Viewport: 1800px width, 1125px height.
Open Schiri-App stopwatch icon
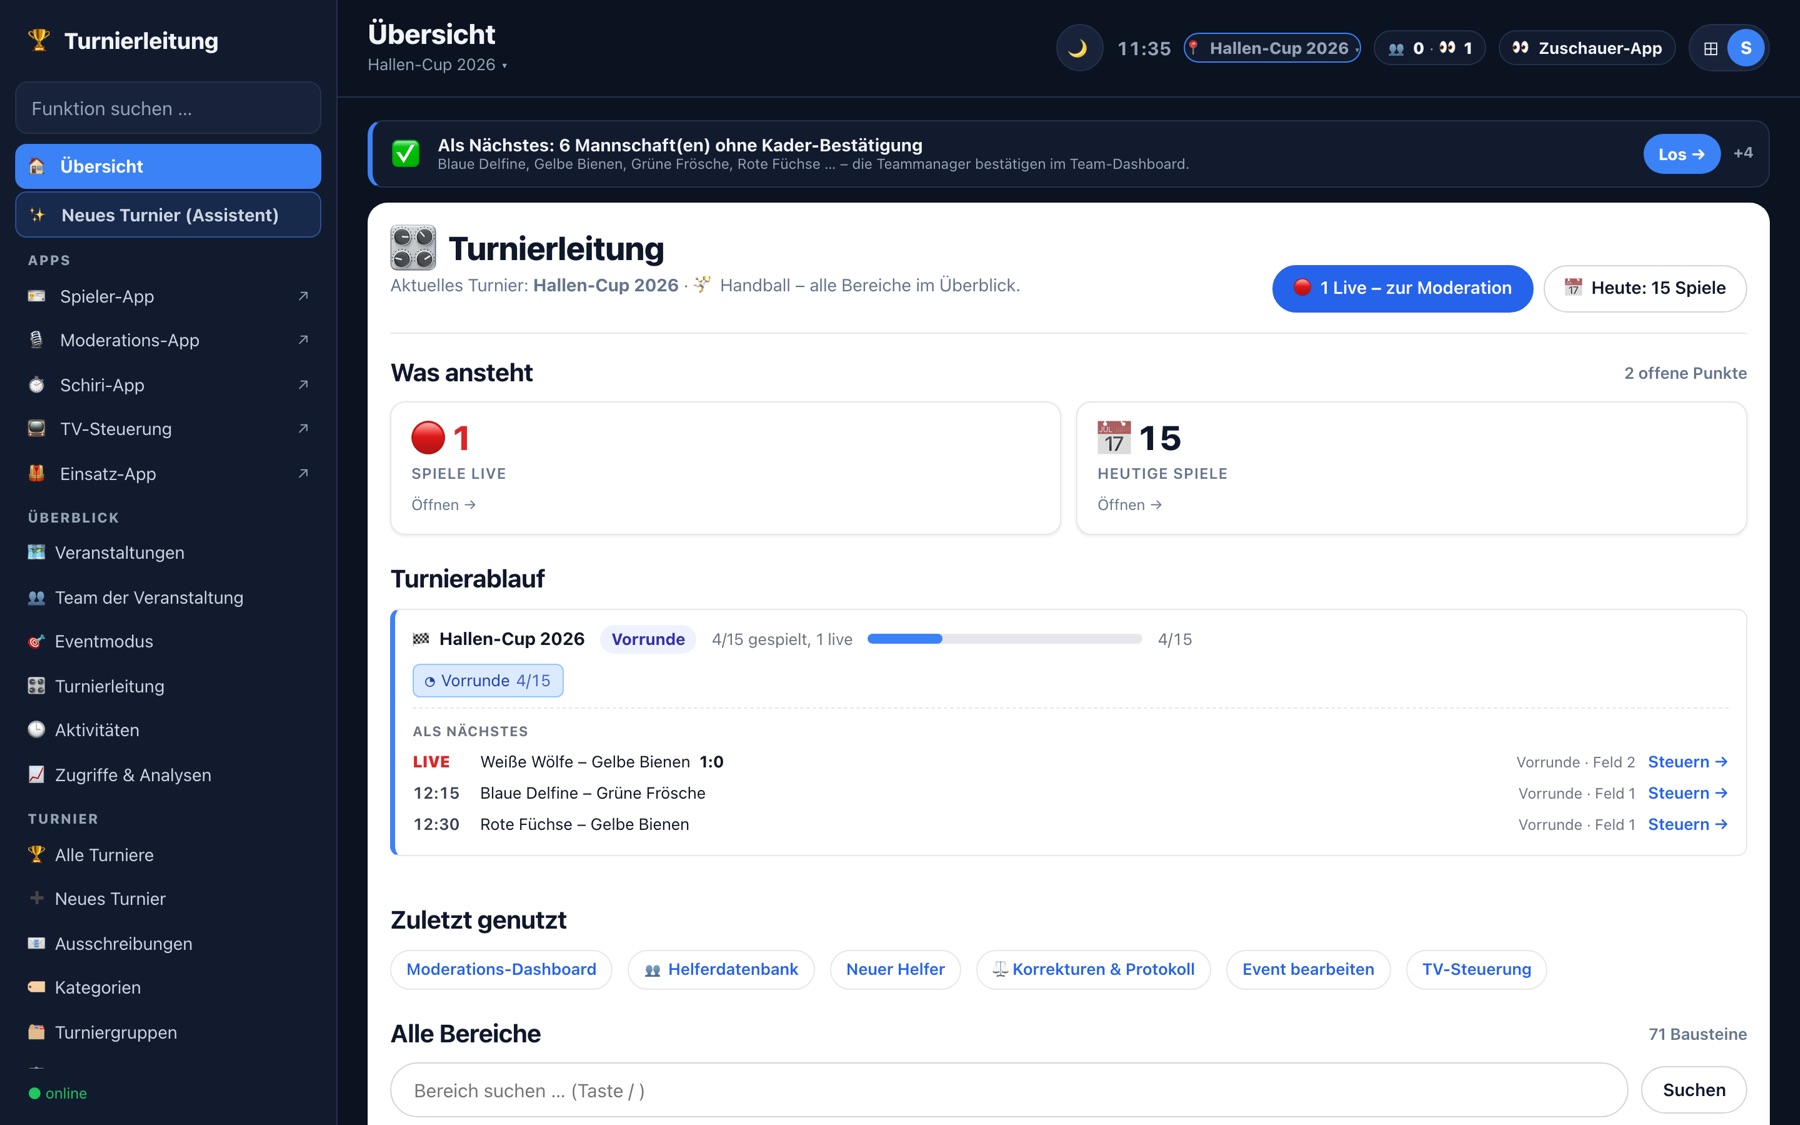click(37, 385)
